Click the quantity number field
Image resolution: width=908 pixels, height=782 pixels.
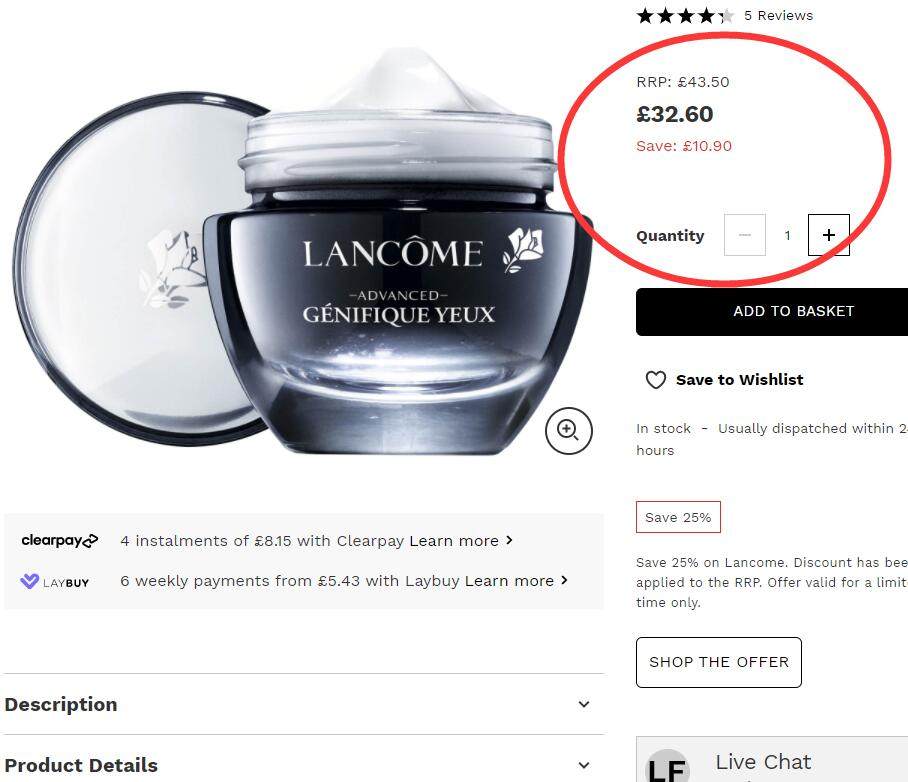[x=787, y=235]
